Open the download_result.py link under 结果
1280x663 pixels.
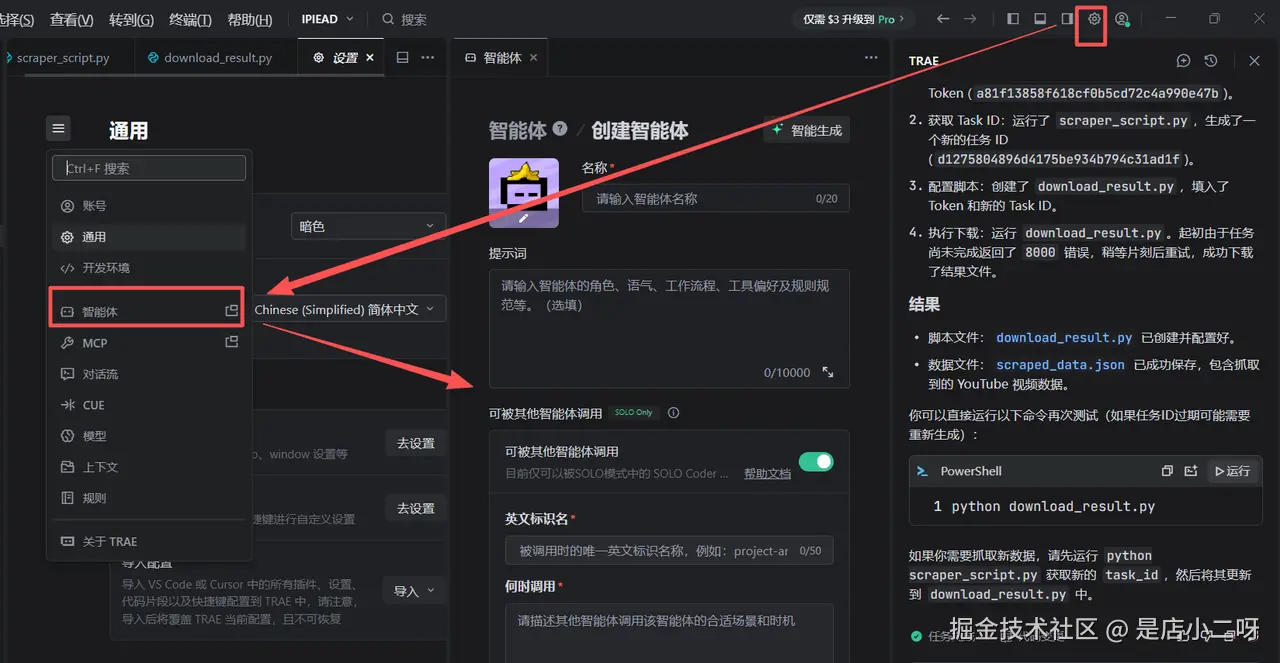click(1064, 337)
